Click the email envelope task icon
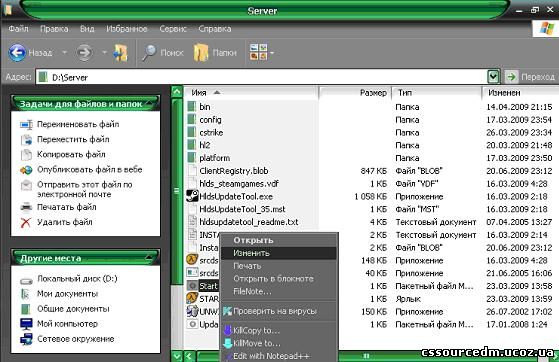This screenshot has height=362, width=559. coord(26,185)
